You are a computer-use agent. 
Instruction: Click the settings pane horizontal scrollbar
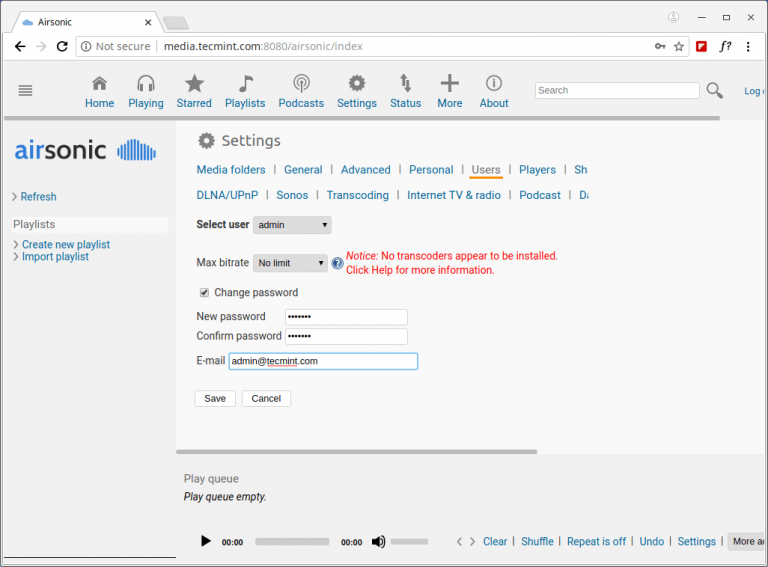(x=357, y=452)
